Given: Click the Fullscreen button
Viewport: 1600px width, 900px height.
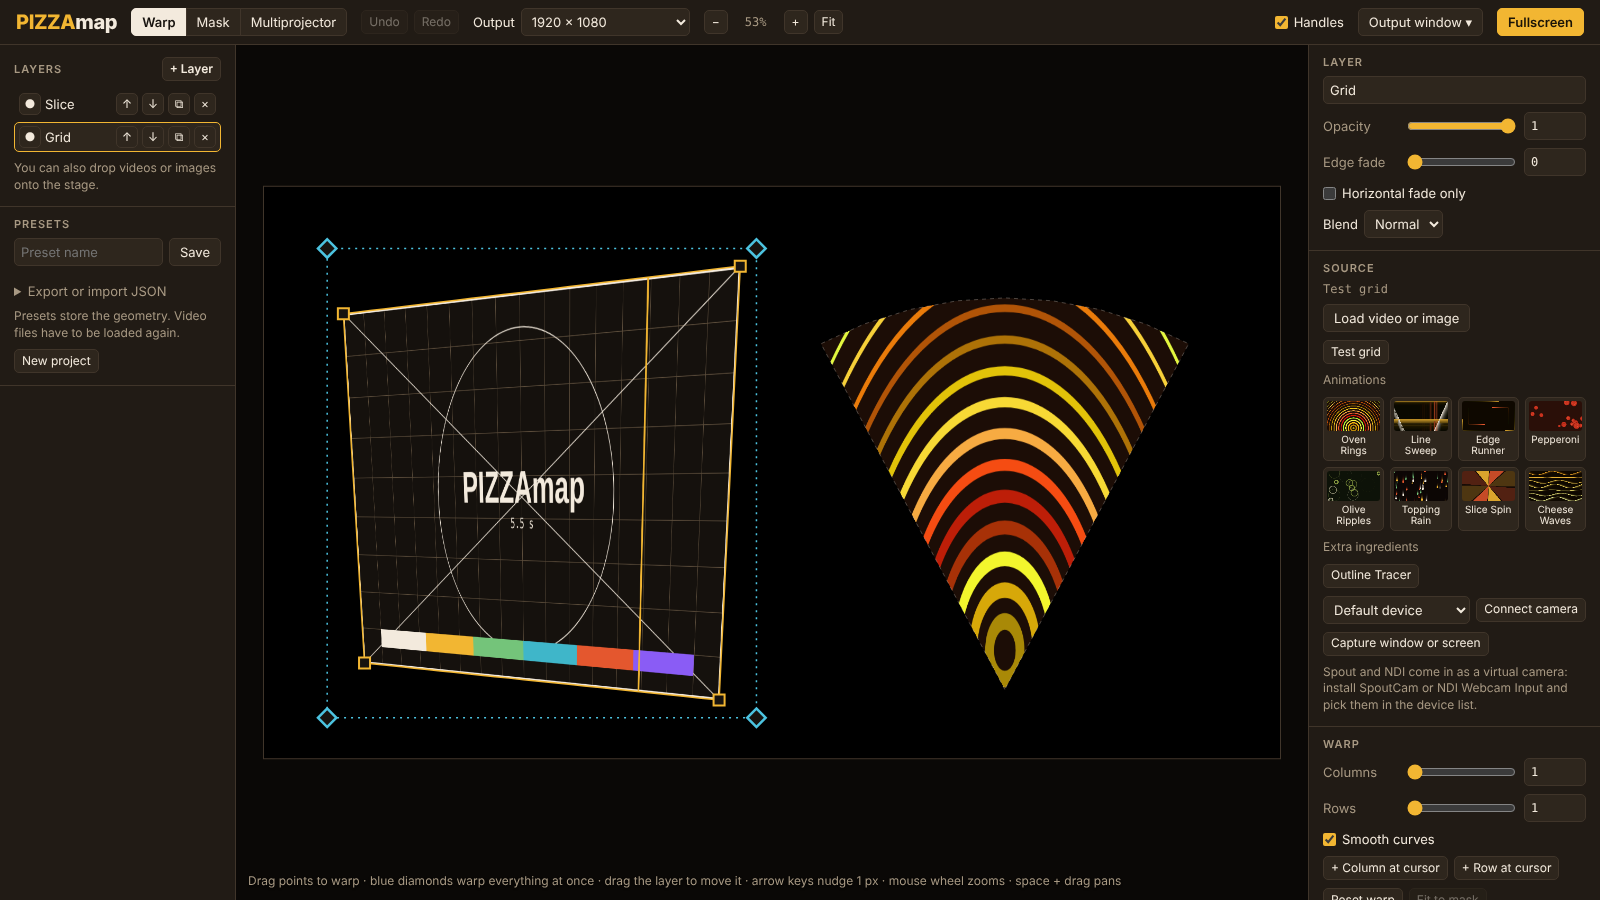Looking at the screenshot, I should tap(1540, 22).
